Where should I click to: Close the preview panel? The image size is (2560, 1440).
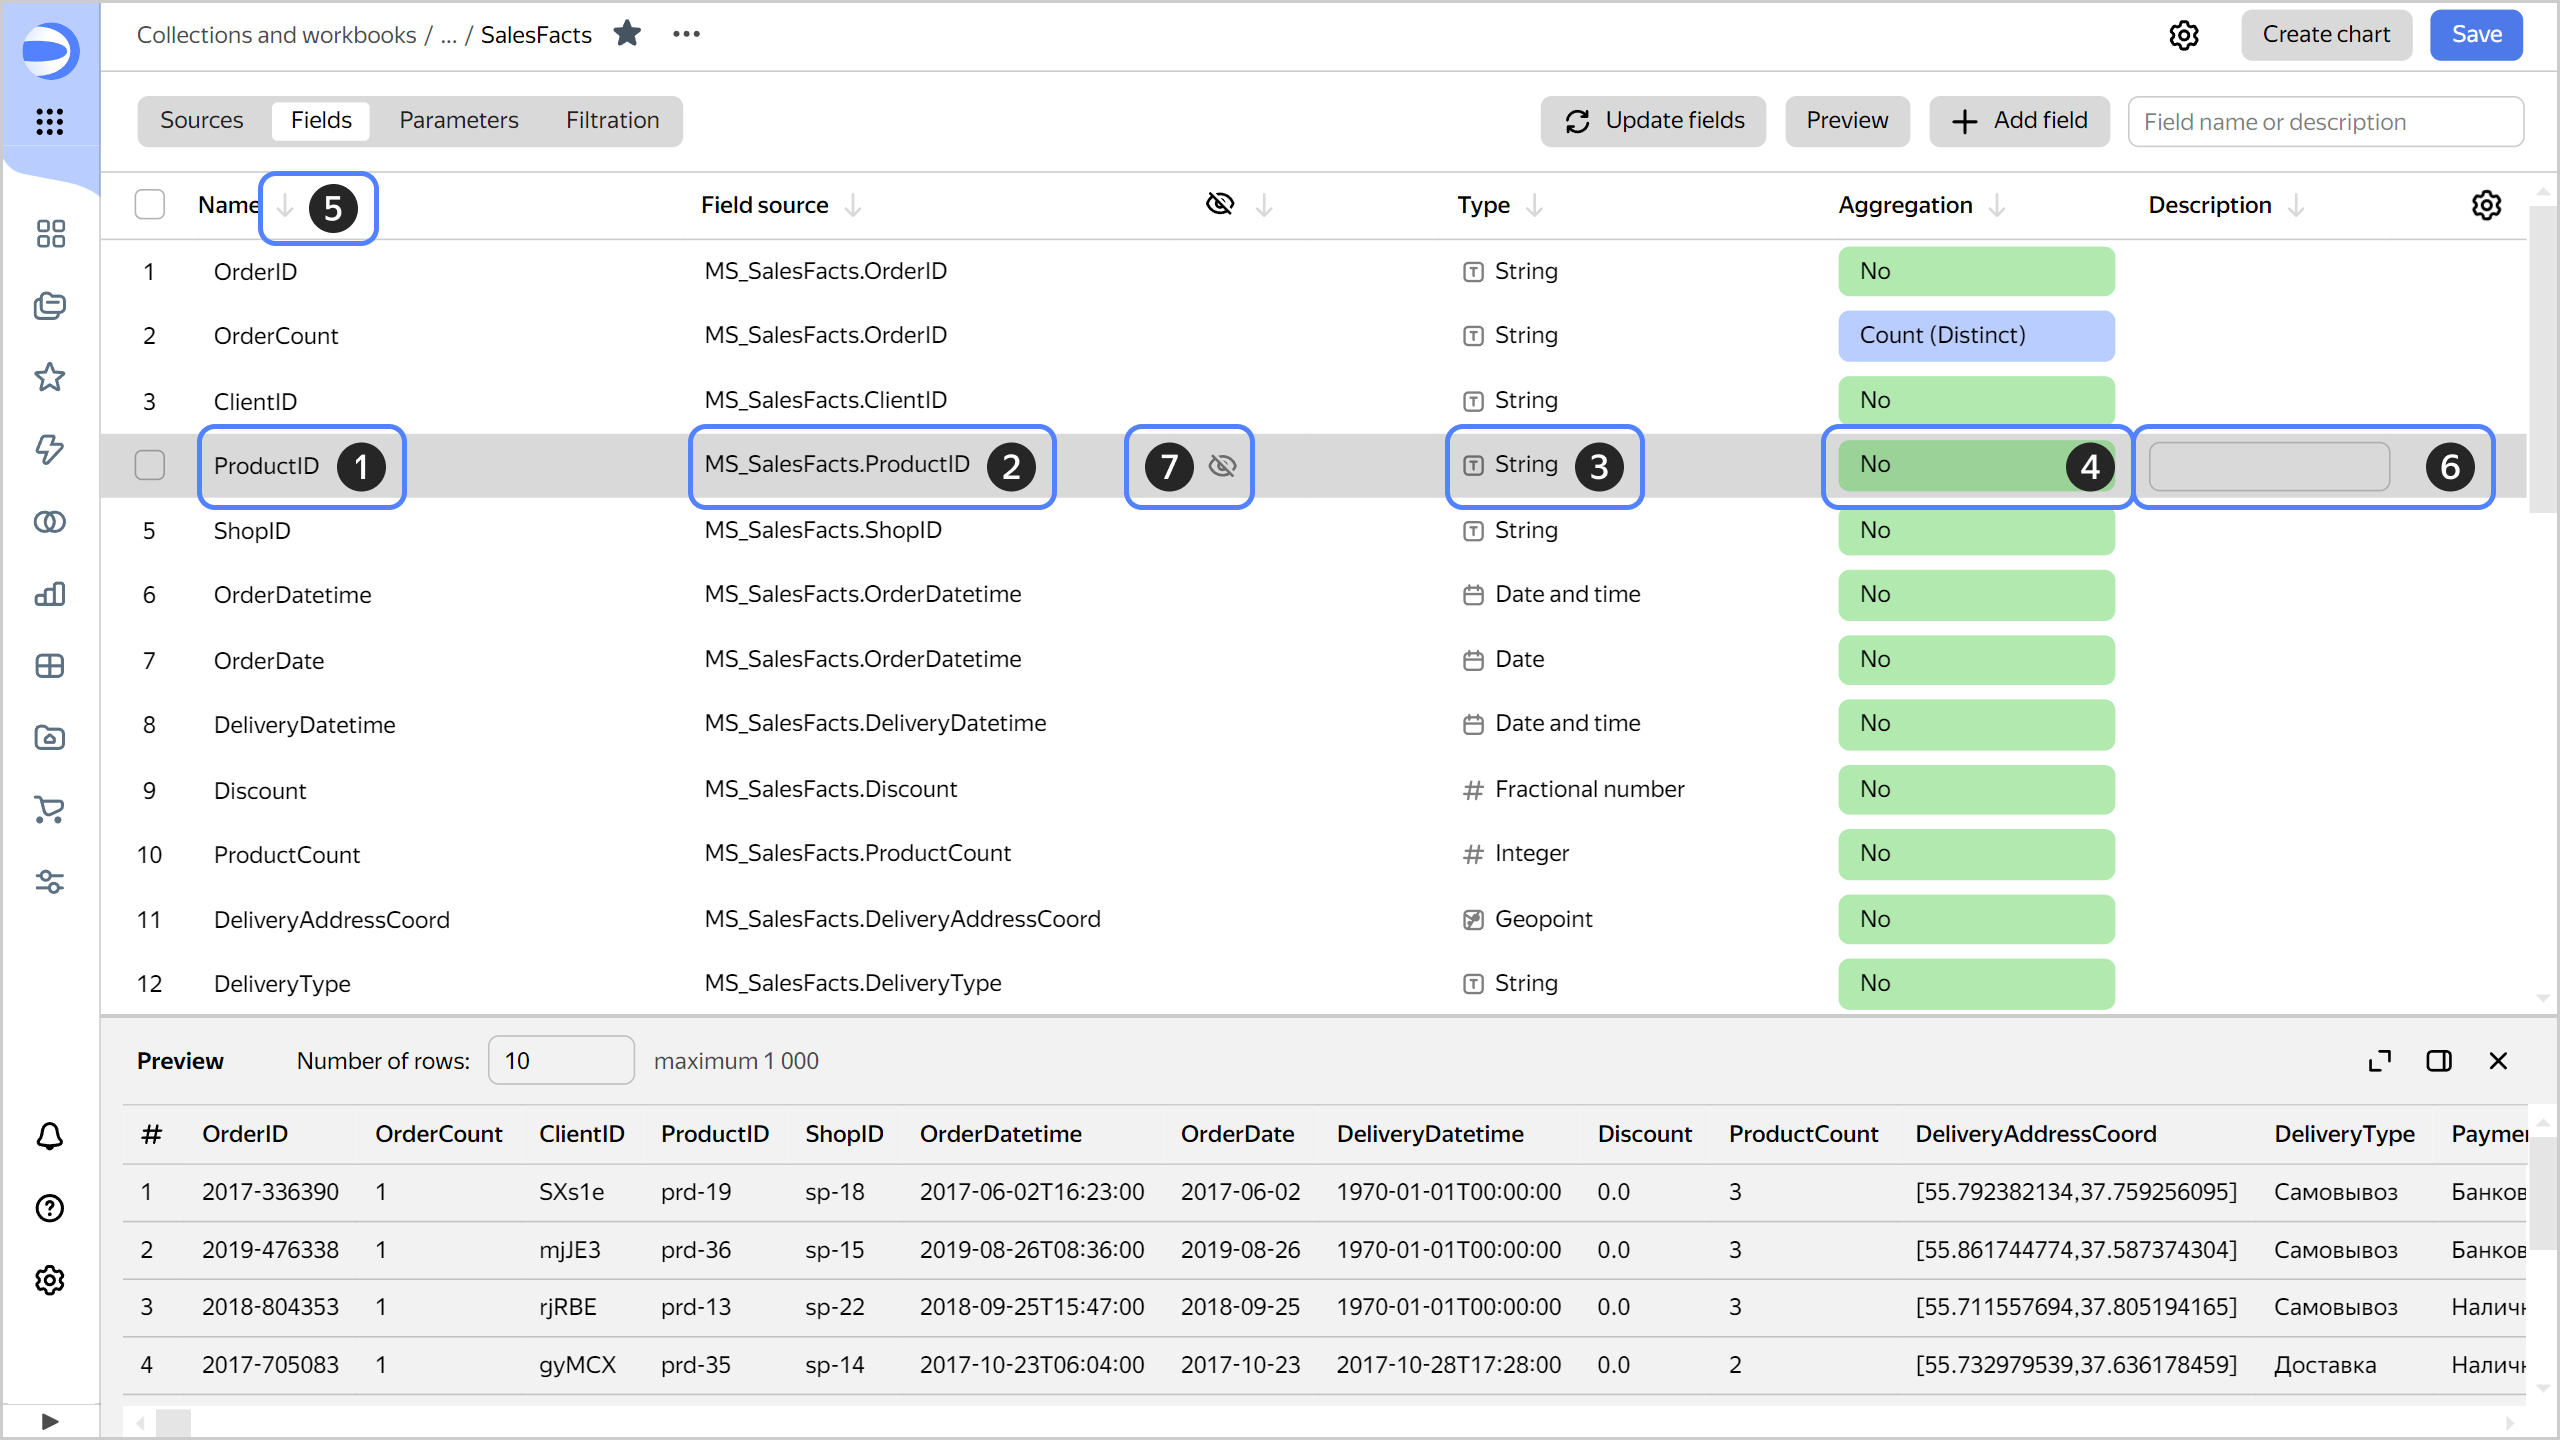[2498, 1061]
